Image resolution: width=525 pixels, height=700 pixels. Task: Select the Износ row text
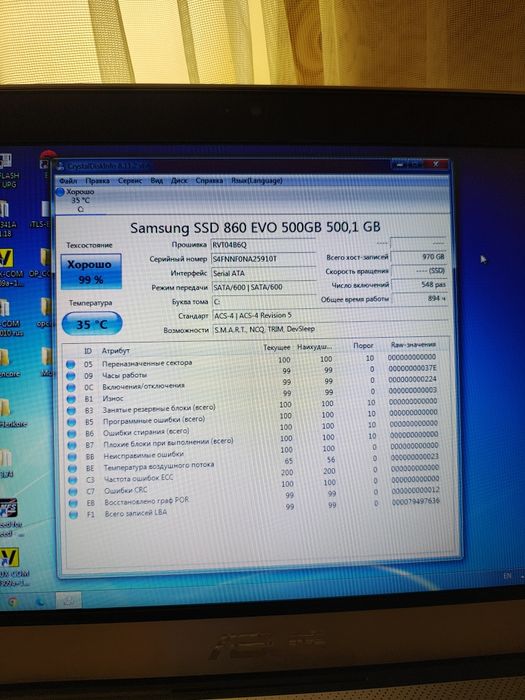[x=113, y=398]
